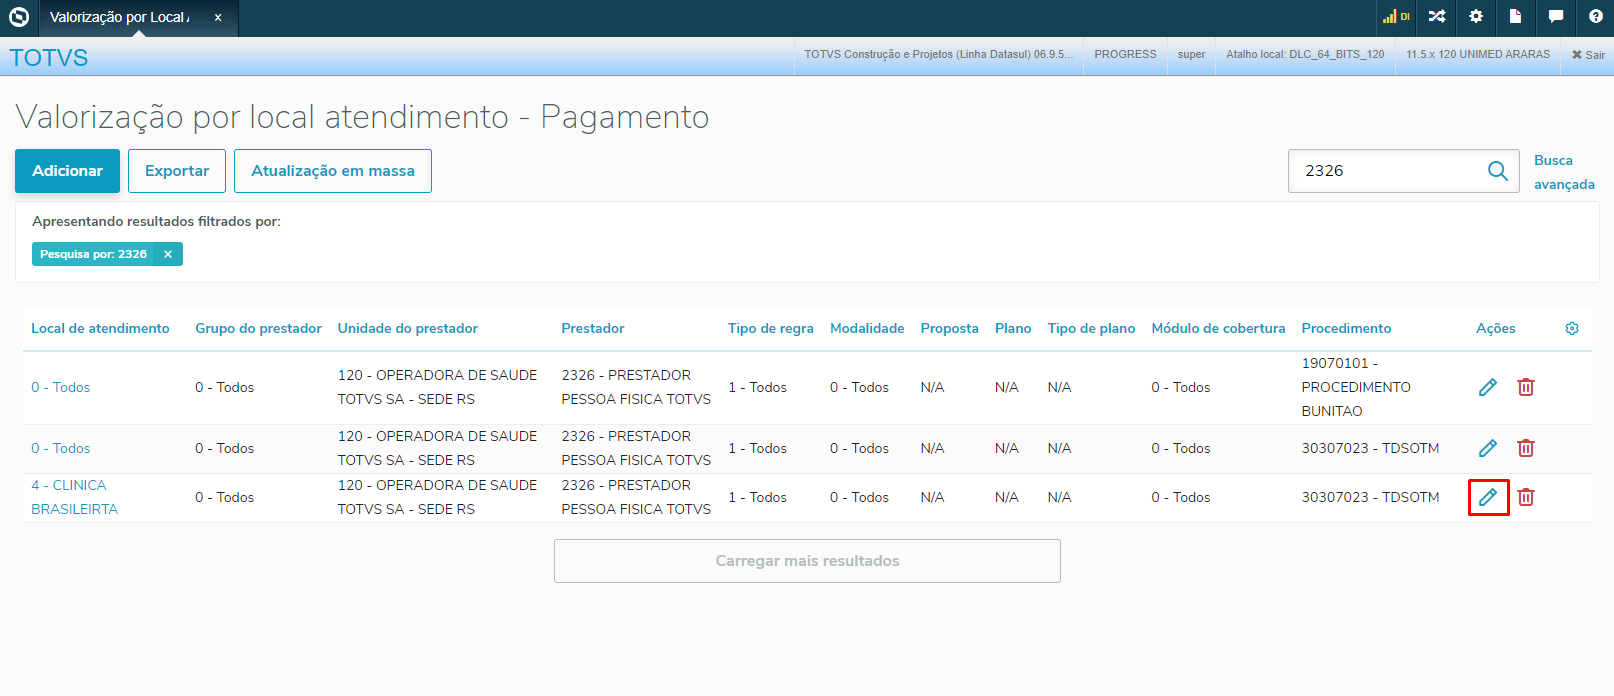Click Tipo de plano column header

pos(1091,328)
